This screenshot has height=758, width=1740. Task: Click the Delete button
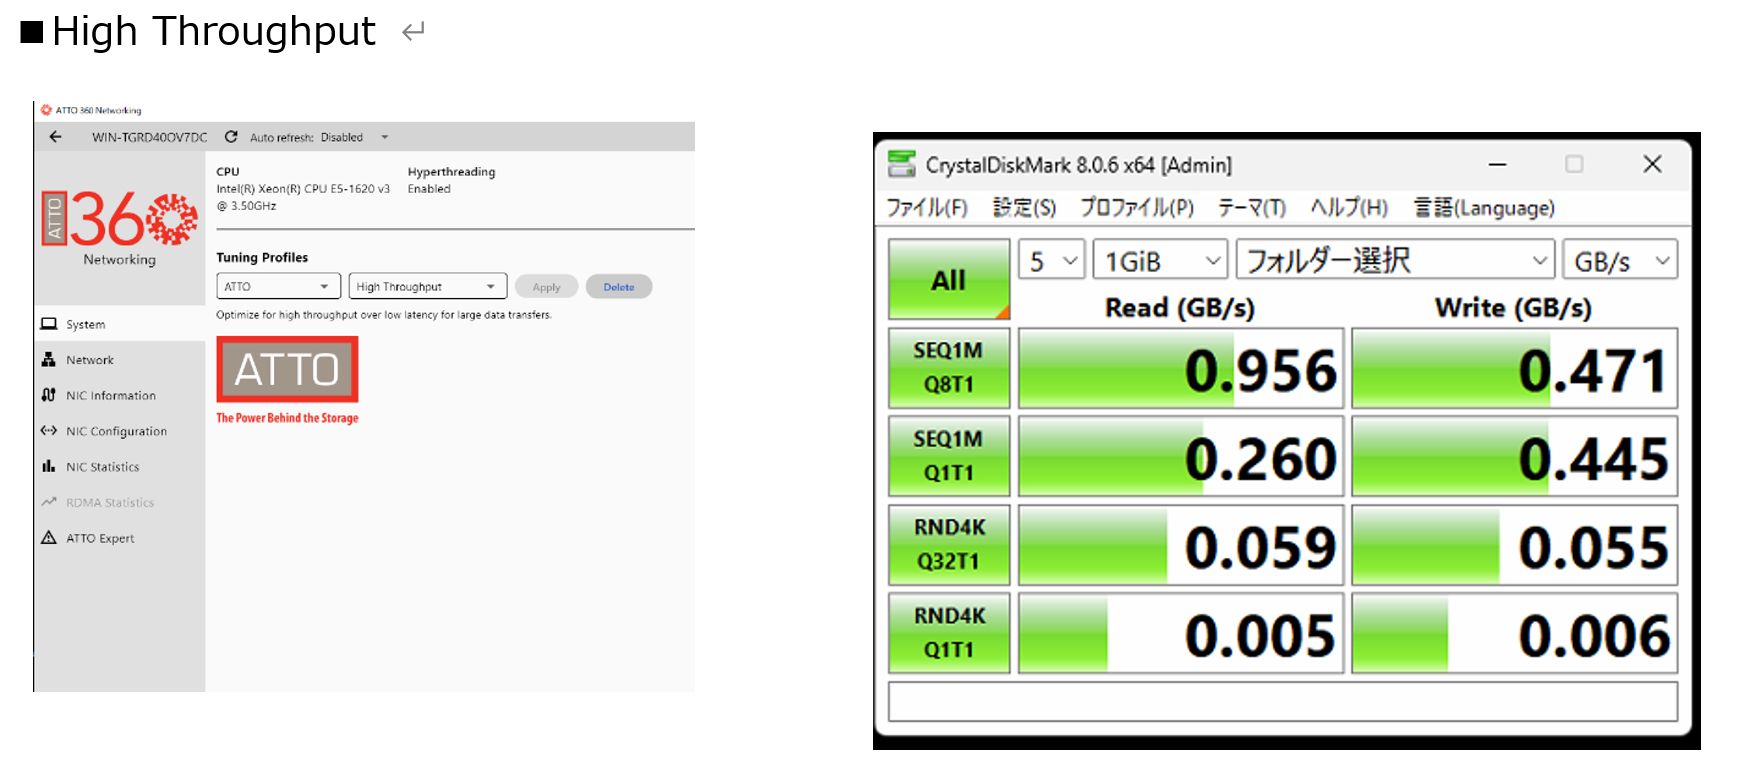pyautogui.click(x=619, y=287)
